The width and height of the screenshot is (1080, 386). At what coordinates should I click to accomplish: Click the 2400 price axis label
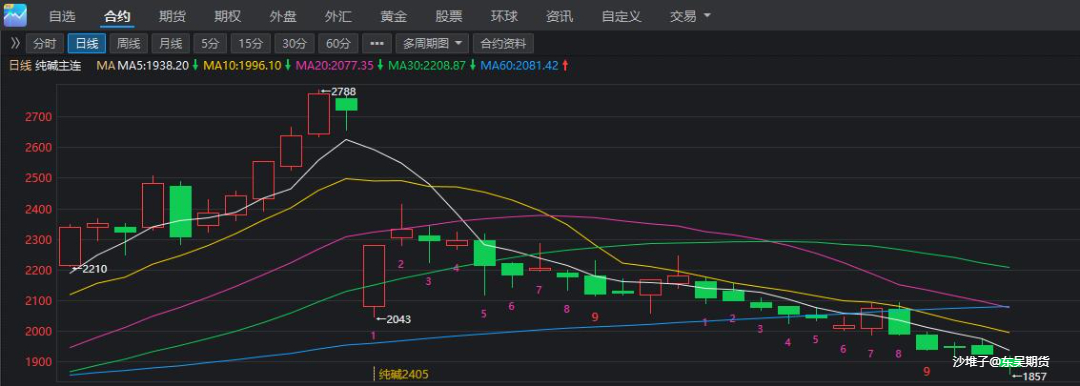click(x=40, y=209)
